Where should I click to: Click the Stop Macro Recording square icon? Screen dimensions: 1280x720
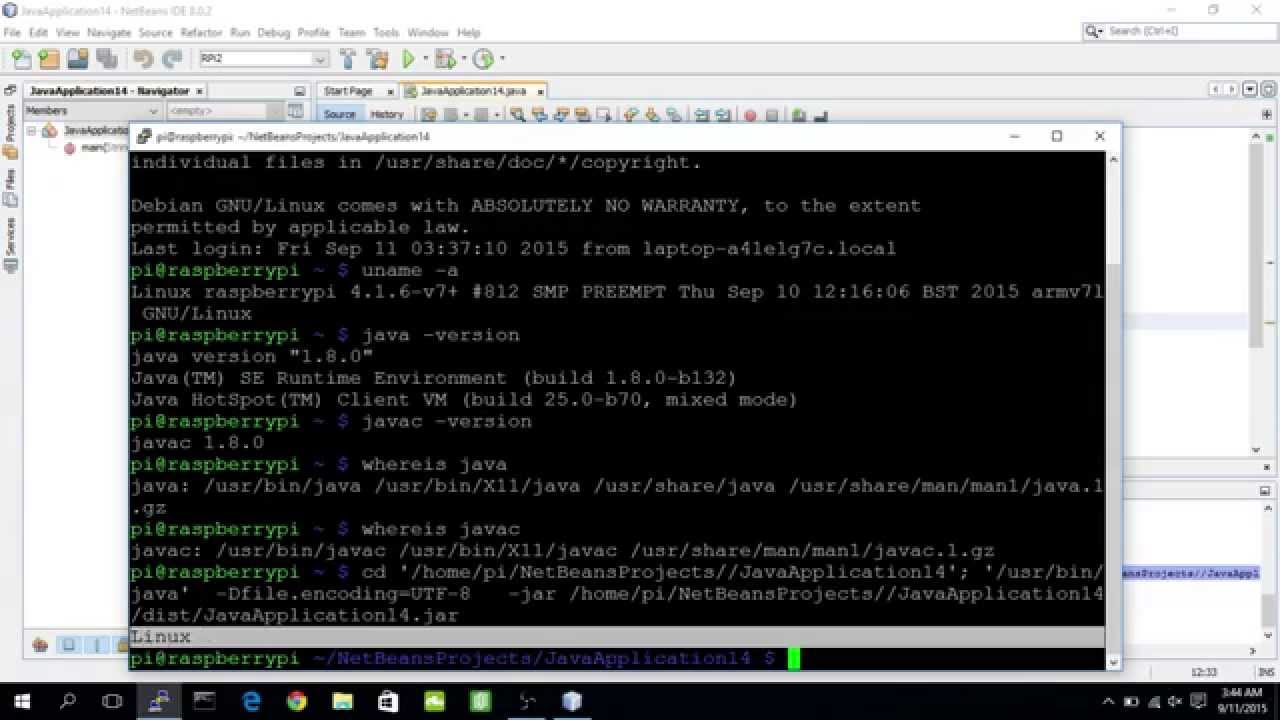771,115
